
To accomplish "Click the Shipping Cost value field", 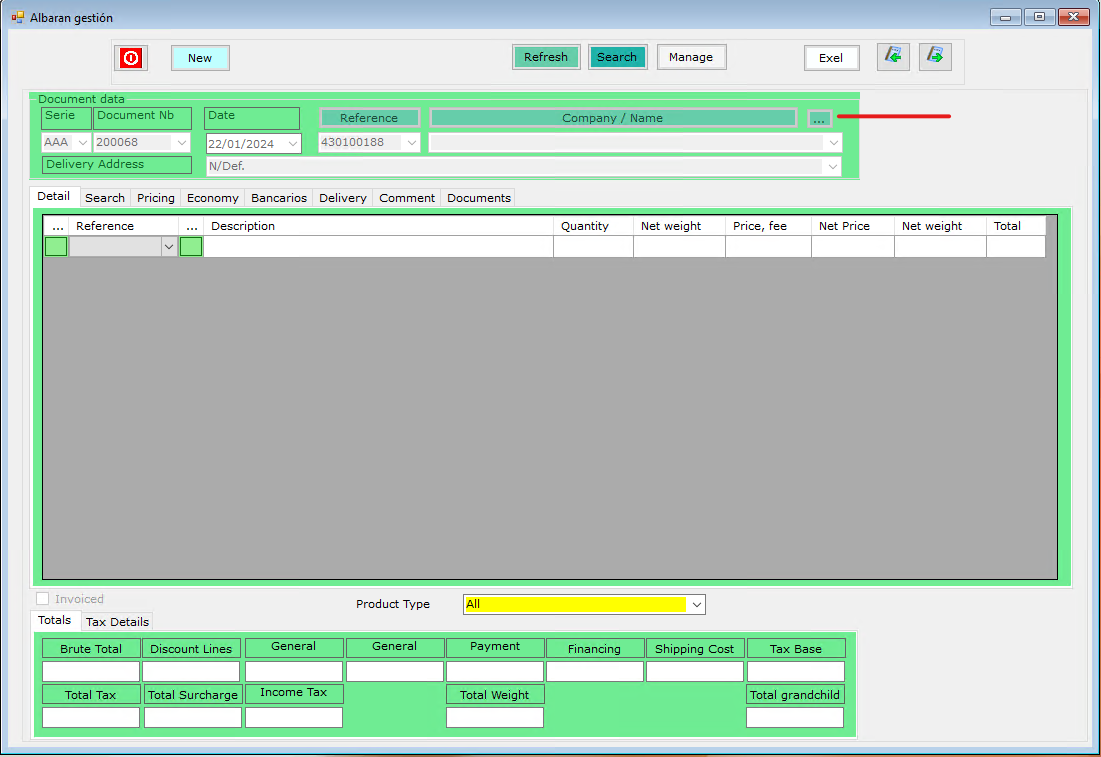I will click(x=695, y=671).
